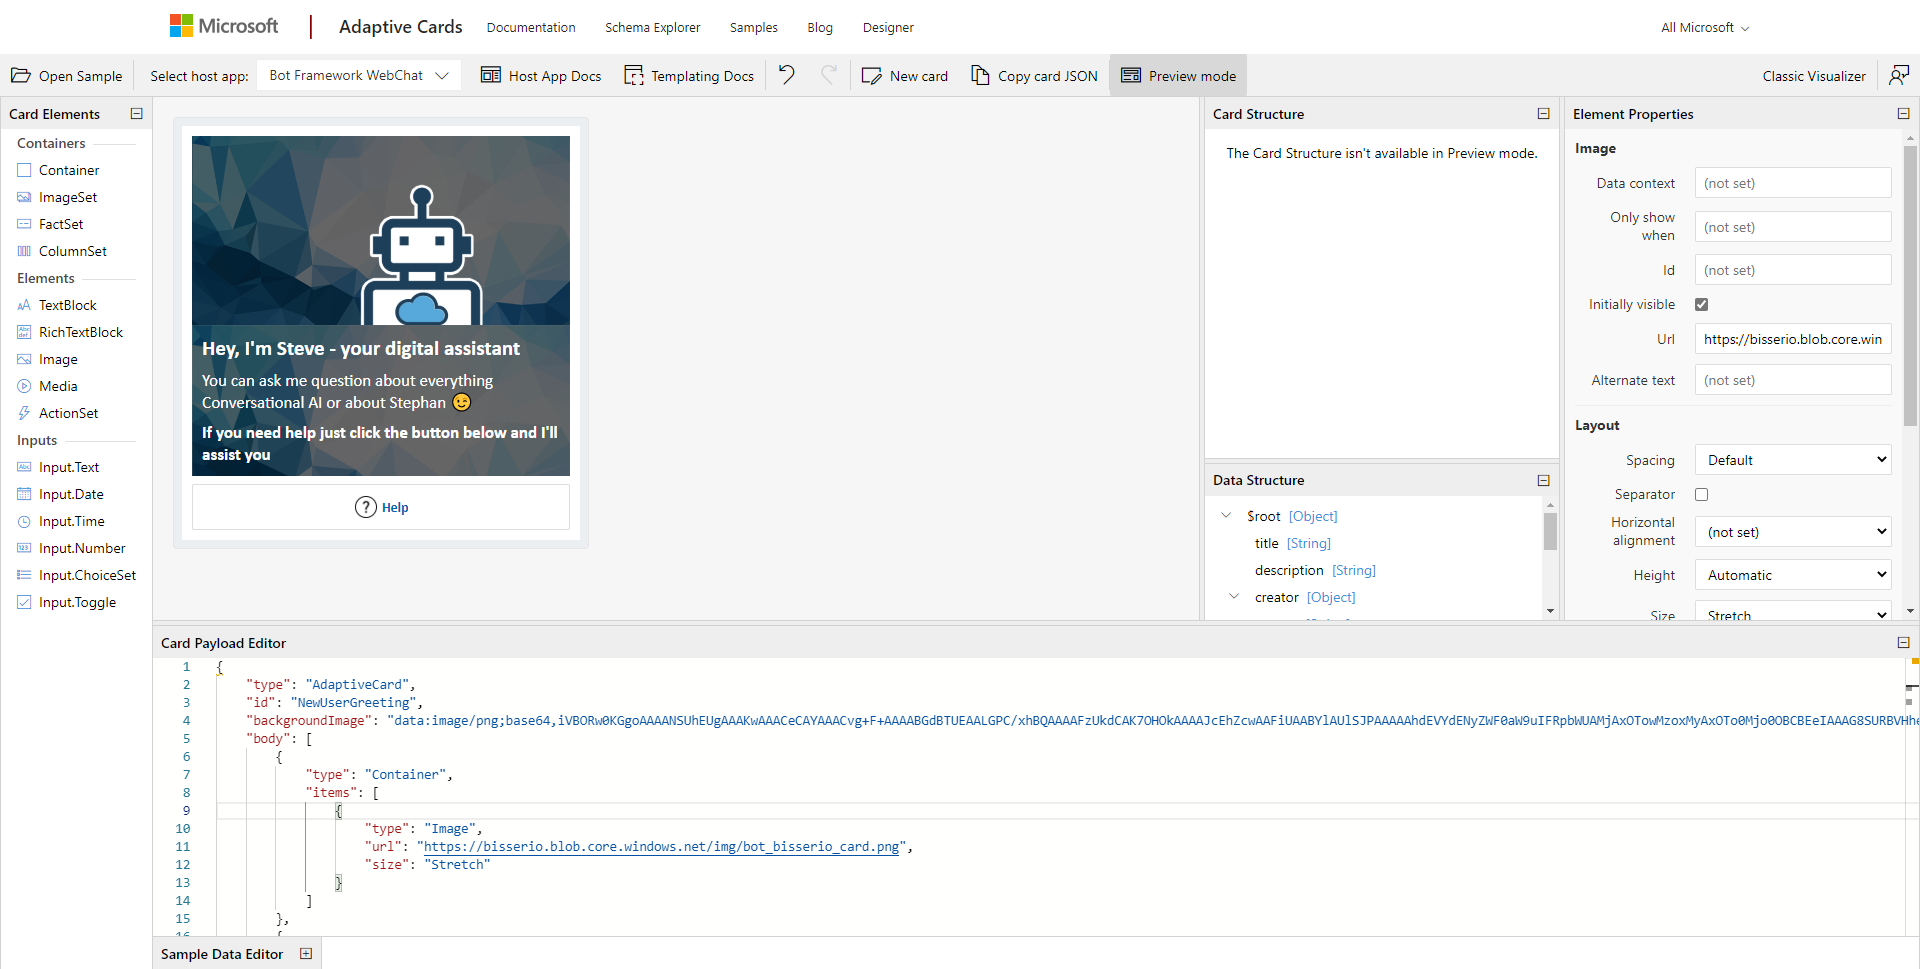
Task: Click the Alternate text input field
Action: click(1793, 380)
